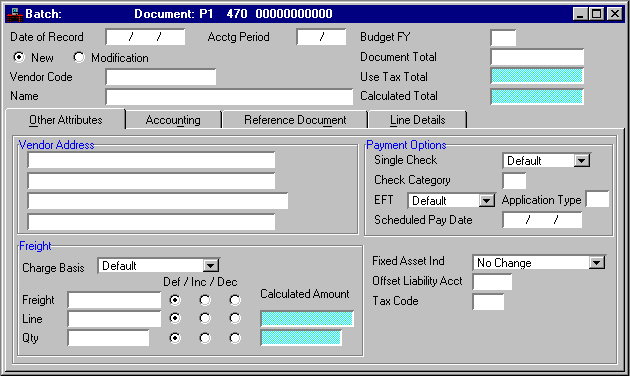The image size is (630, 376).
Task: Open the EFT dropdown
Action: (486, 200)
